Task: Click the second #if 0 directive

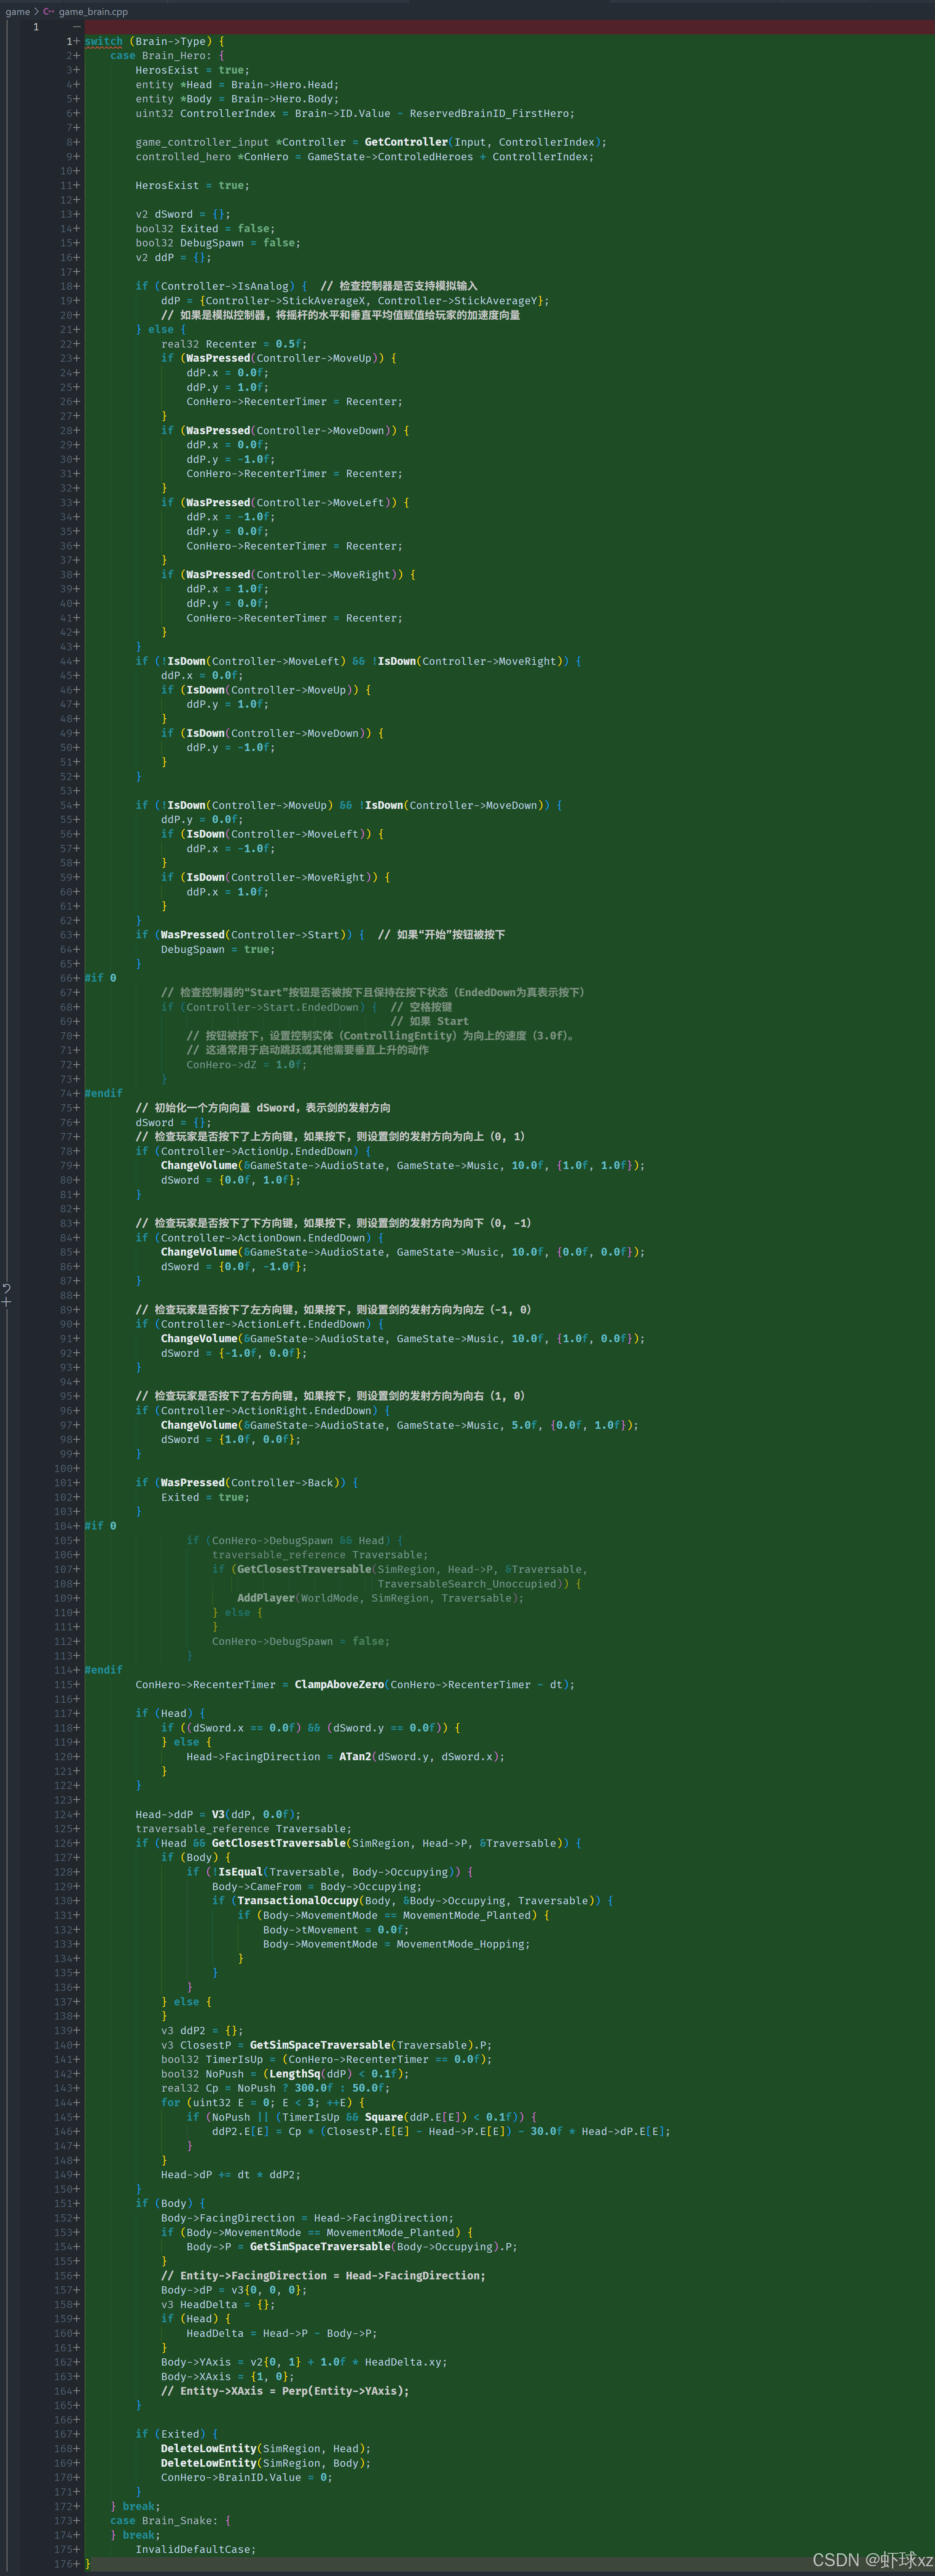Action: (x=100, y=1526)
